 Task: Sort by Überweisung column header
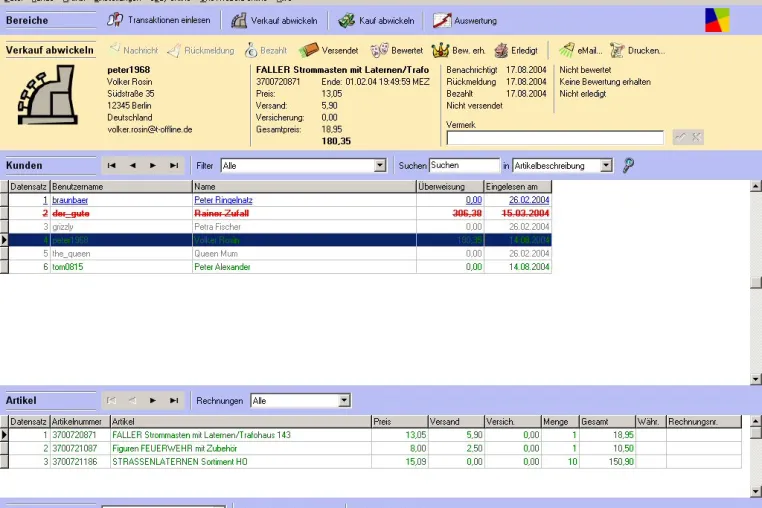click(450, 187)
